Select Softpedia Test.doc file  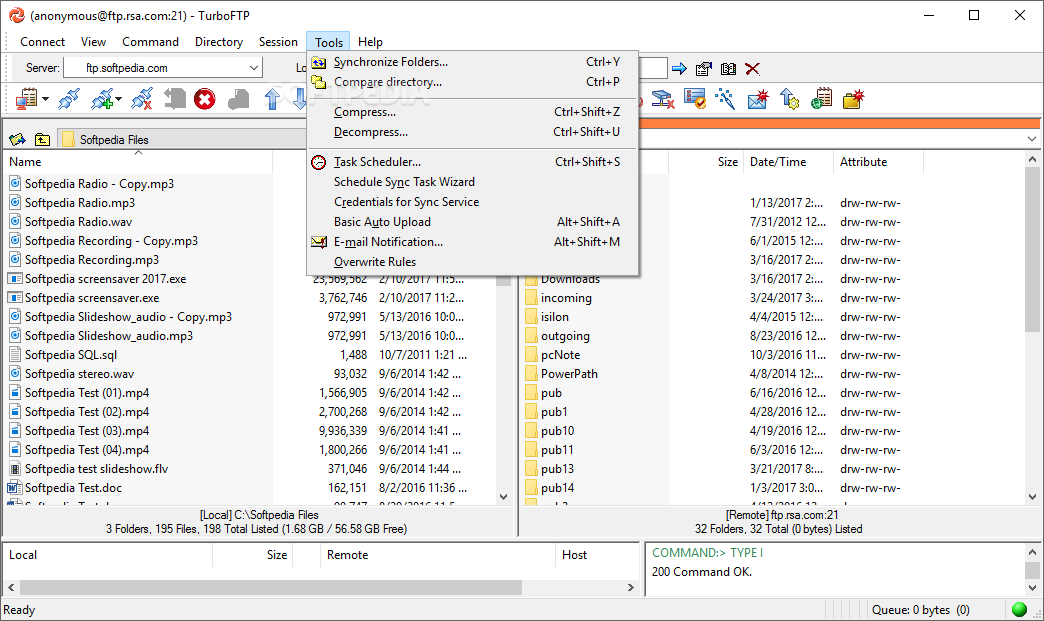(73, 488)
